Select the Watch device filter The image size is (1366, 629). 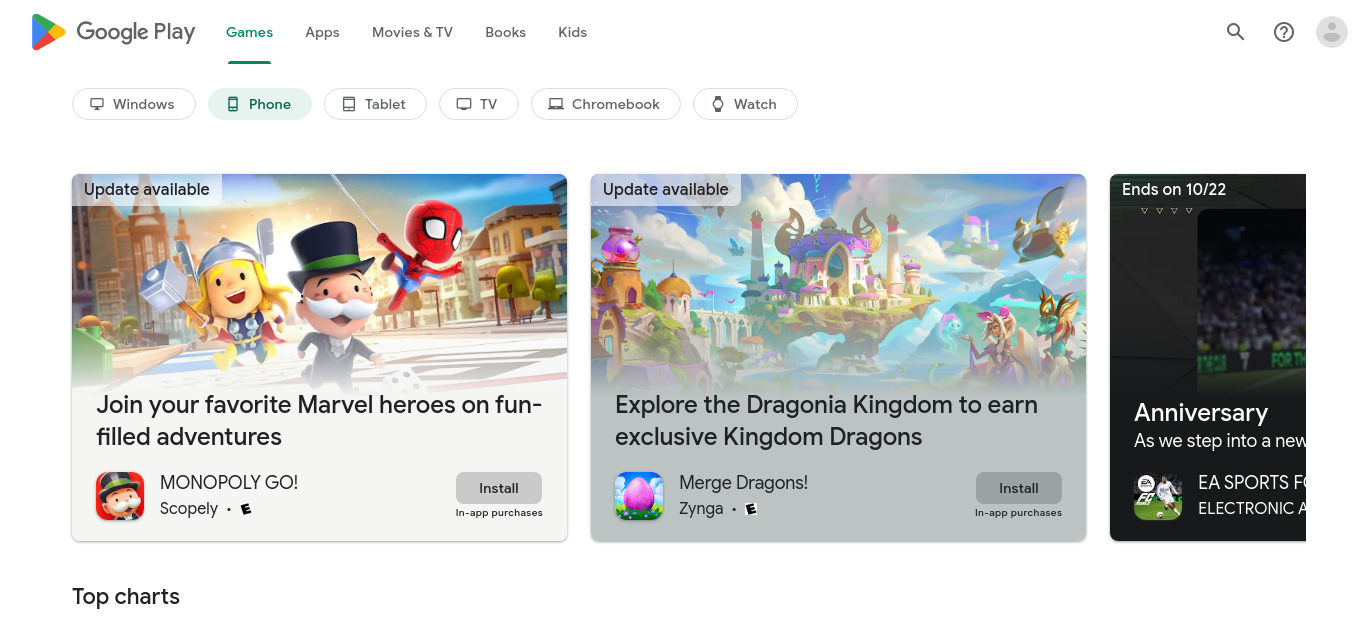coord(745,104)
